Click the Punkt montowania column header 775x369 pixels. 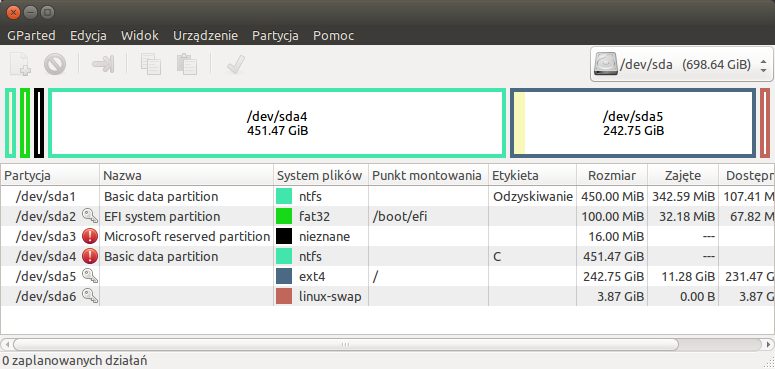pos(428,175)
